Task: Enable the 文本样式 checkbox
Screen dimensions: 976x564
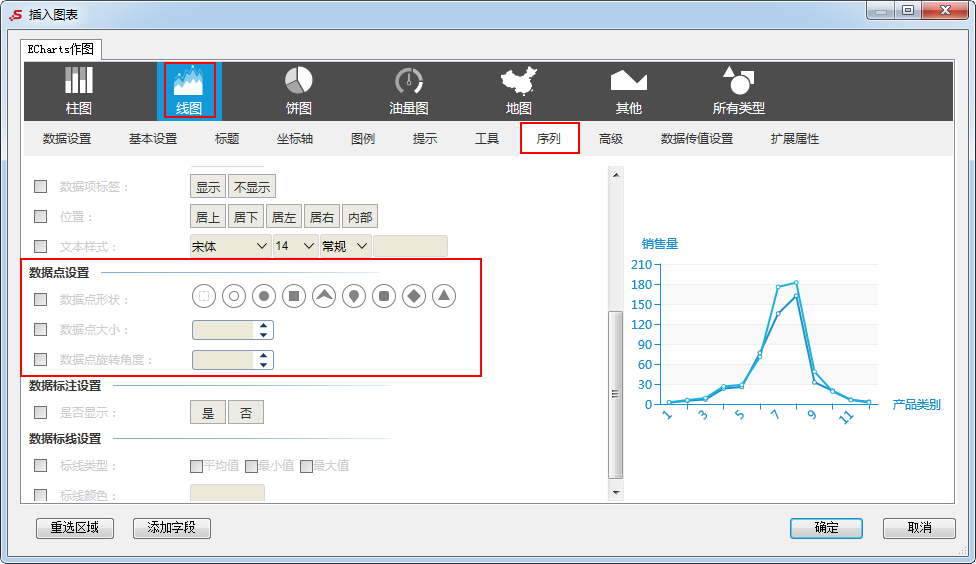Action: (x=40, y=246)
